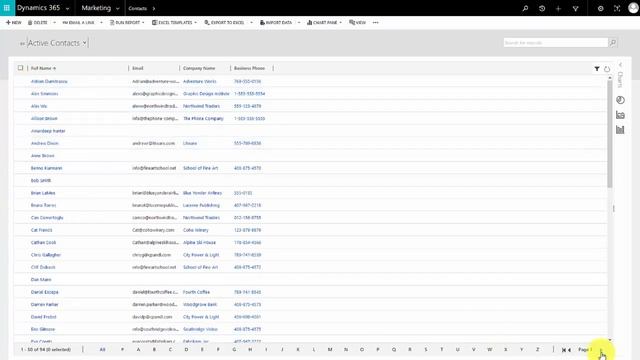Viewport: 640px width, 360px height.
Task: Open the Andrew Dixon contact
Action: click(x=44, y=143)
